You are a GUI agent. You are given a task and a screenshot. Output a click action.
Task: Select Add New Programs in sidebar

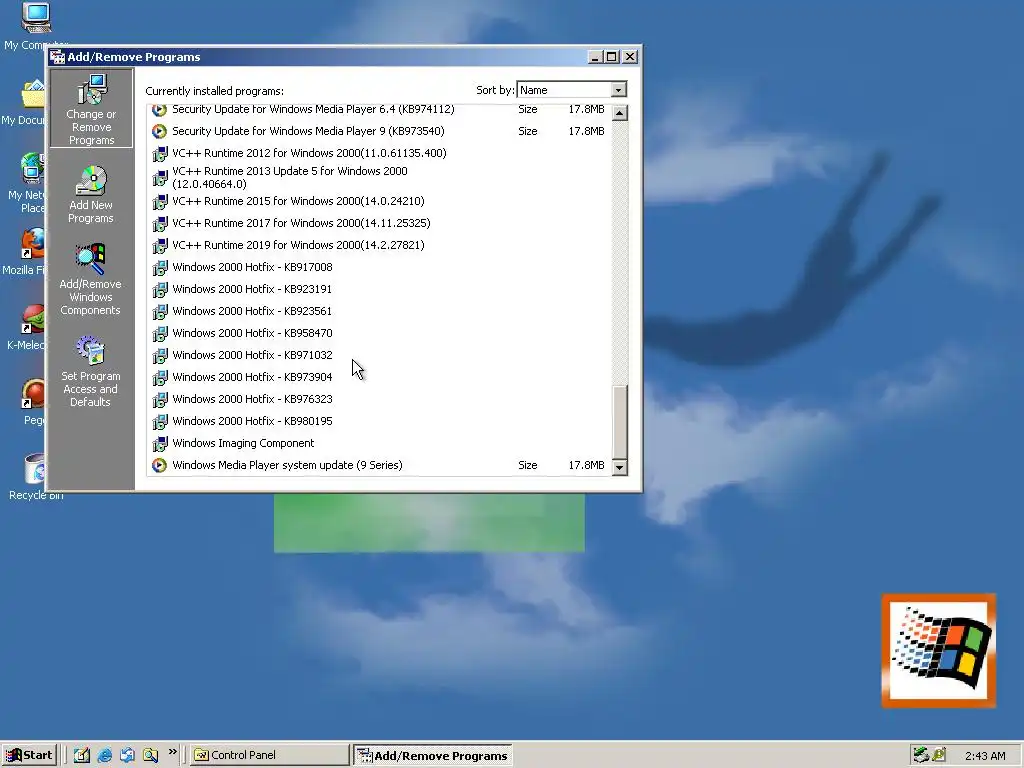91,195
